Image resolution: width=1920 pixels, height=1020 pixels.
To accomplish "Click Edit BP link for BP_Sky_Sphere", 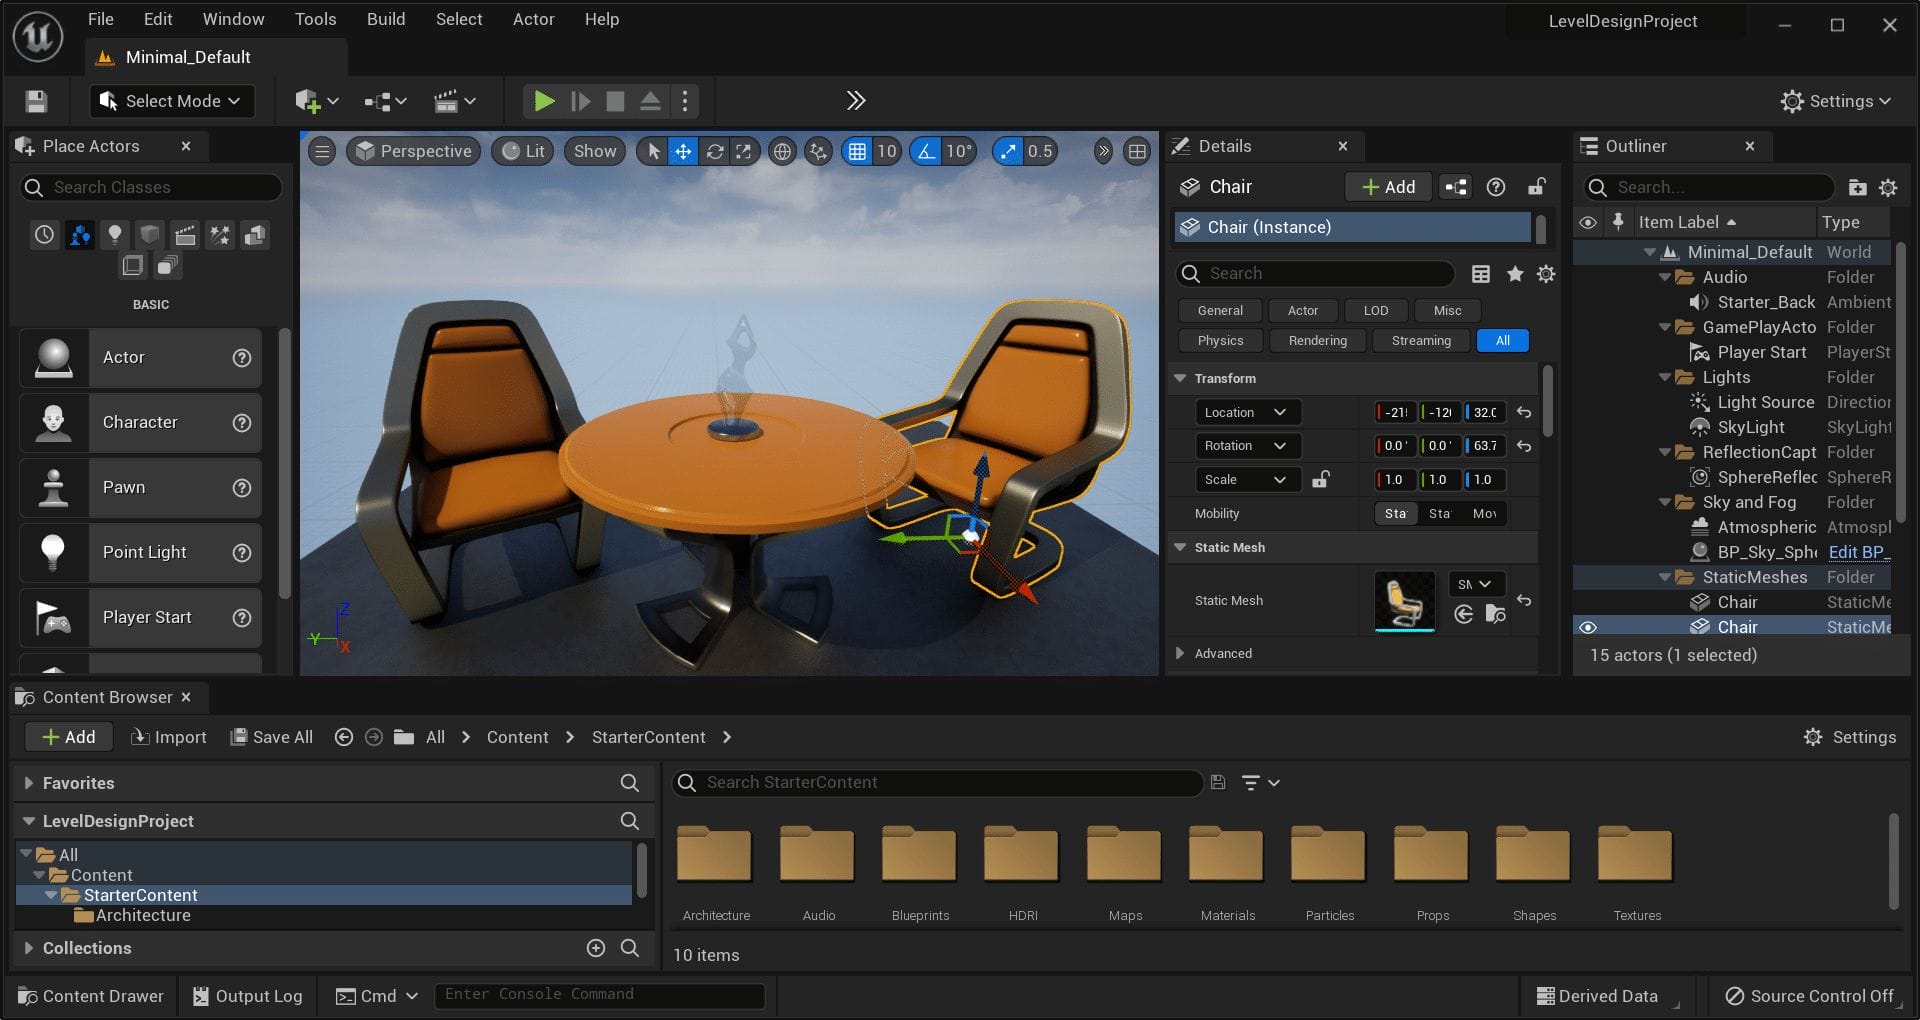I will [1857, 552].
